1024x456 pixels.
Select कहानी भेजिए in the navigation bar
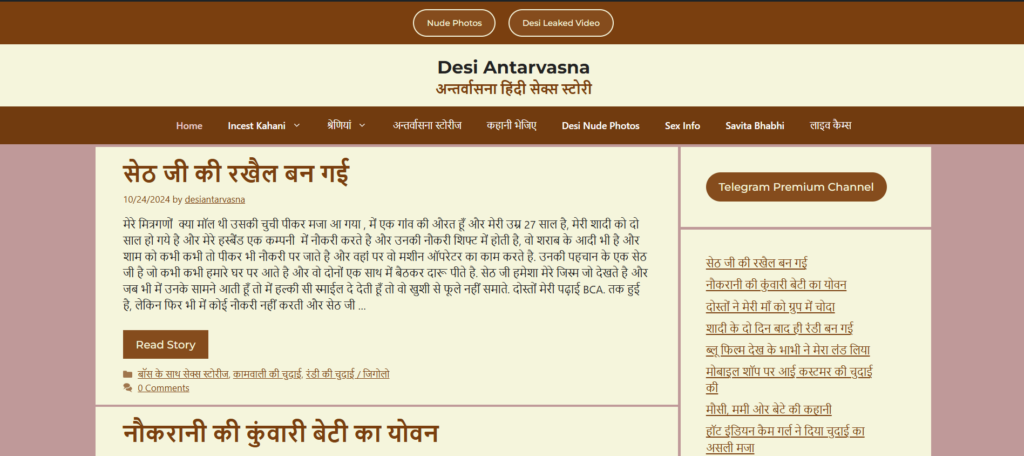click(511, 126)
